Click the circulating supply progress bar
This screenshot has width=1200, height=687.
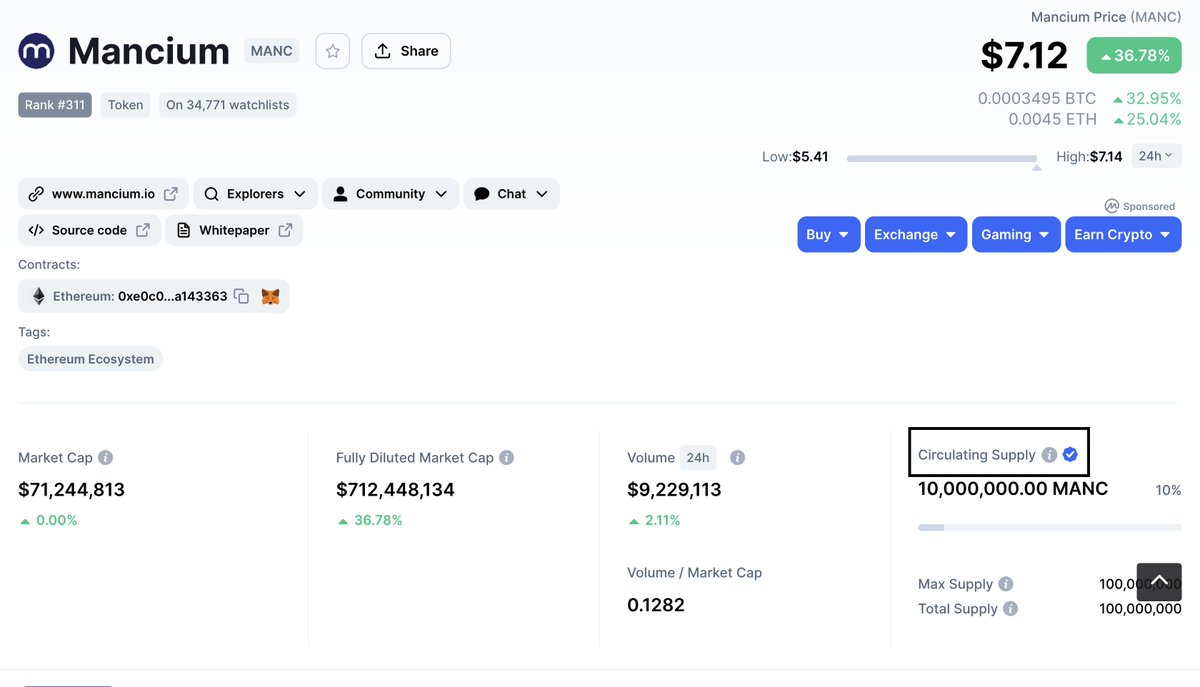click(1050, 527)
